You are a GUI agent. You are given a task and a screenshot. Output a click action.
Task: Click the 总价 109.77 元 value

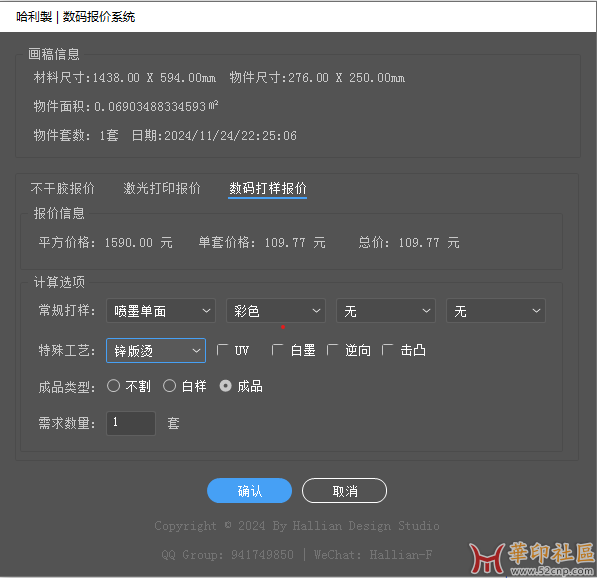point(409,243)
